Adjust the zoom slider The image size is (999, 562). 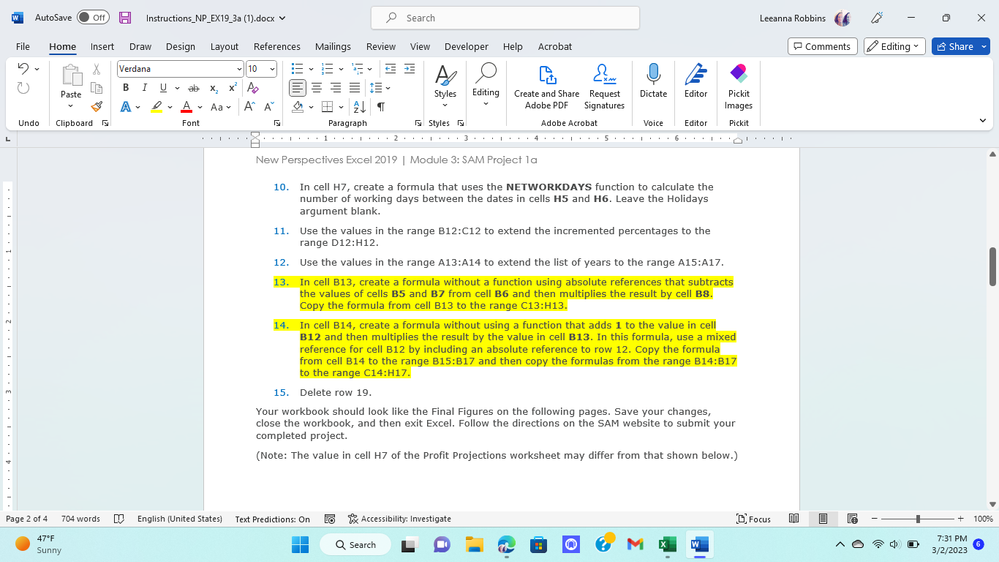(x=917, y=519)
